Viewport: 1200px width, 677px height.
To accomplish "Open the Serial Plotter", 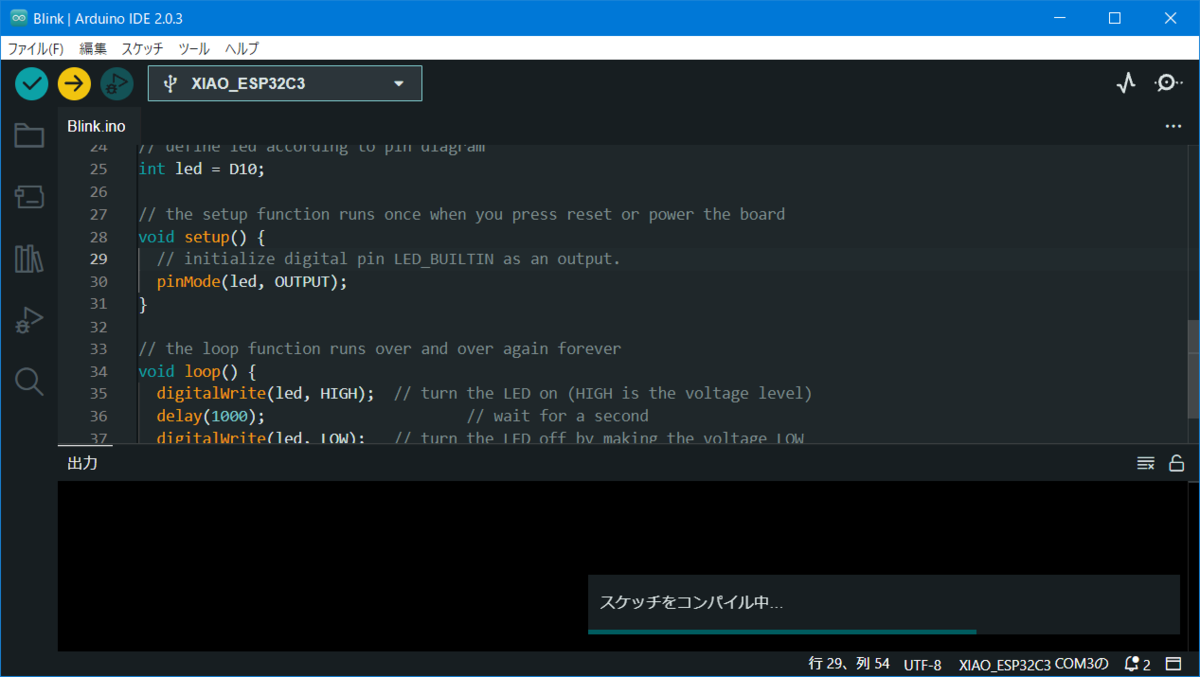I will [x=1126, y=83].
